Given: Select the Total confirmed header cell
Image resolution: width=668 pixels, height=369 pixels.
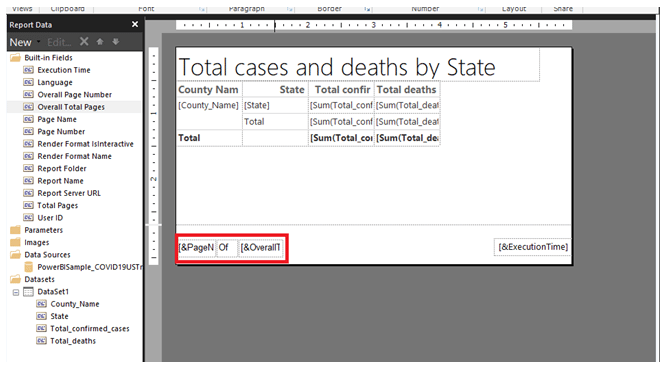Looking at the screenshot, I should point(341,90).
